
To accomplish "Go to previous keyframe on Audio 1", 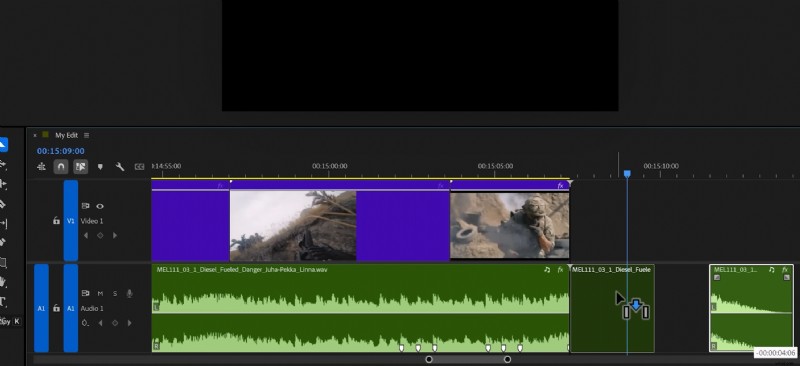I will (100, 323).
